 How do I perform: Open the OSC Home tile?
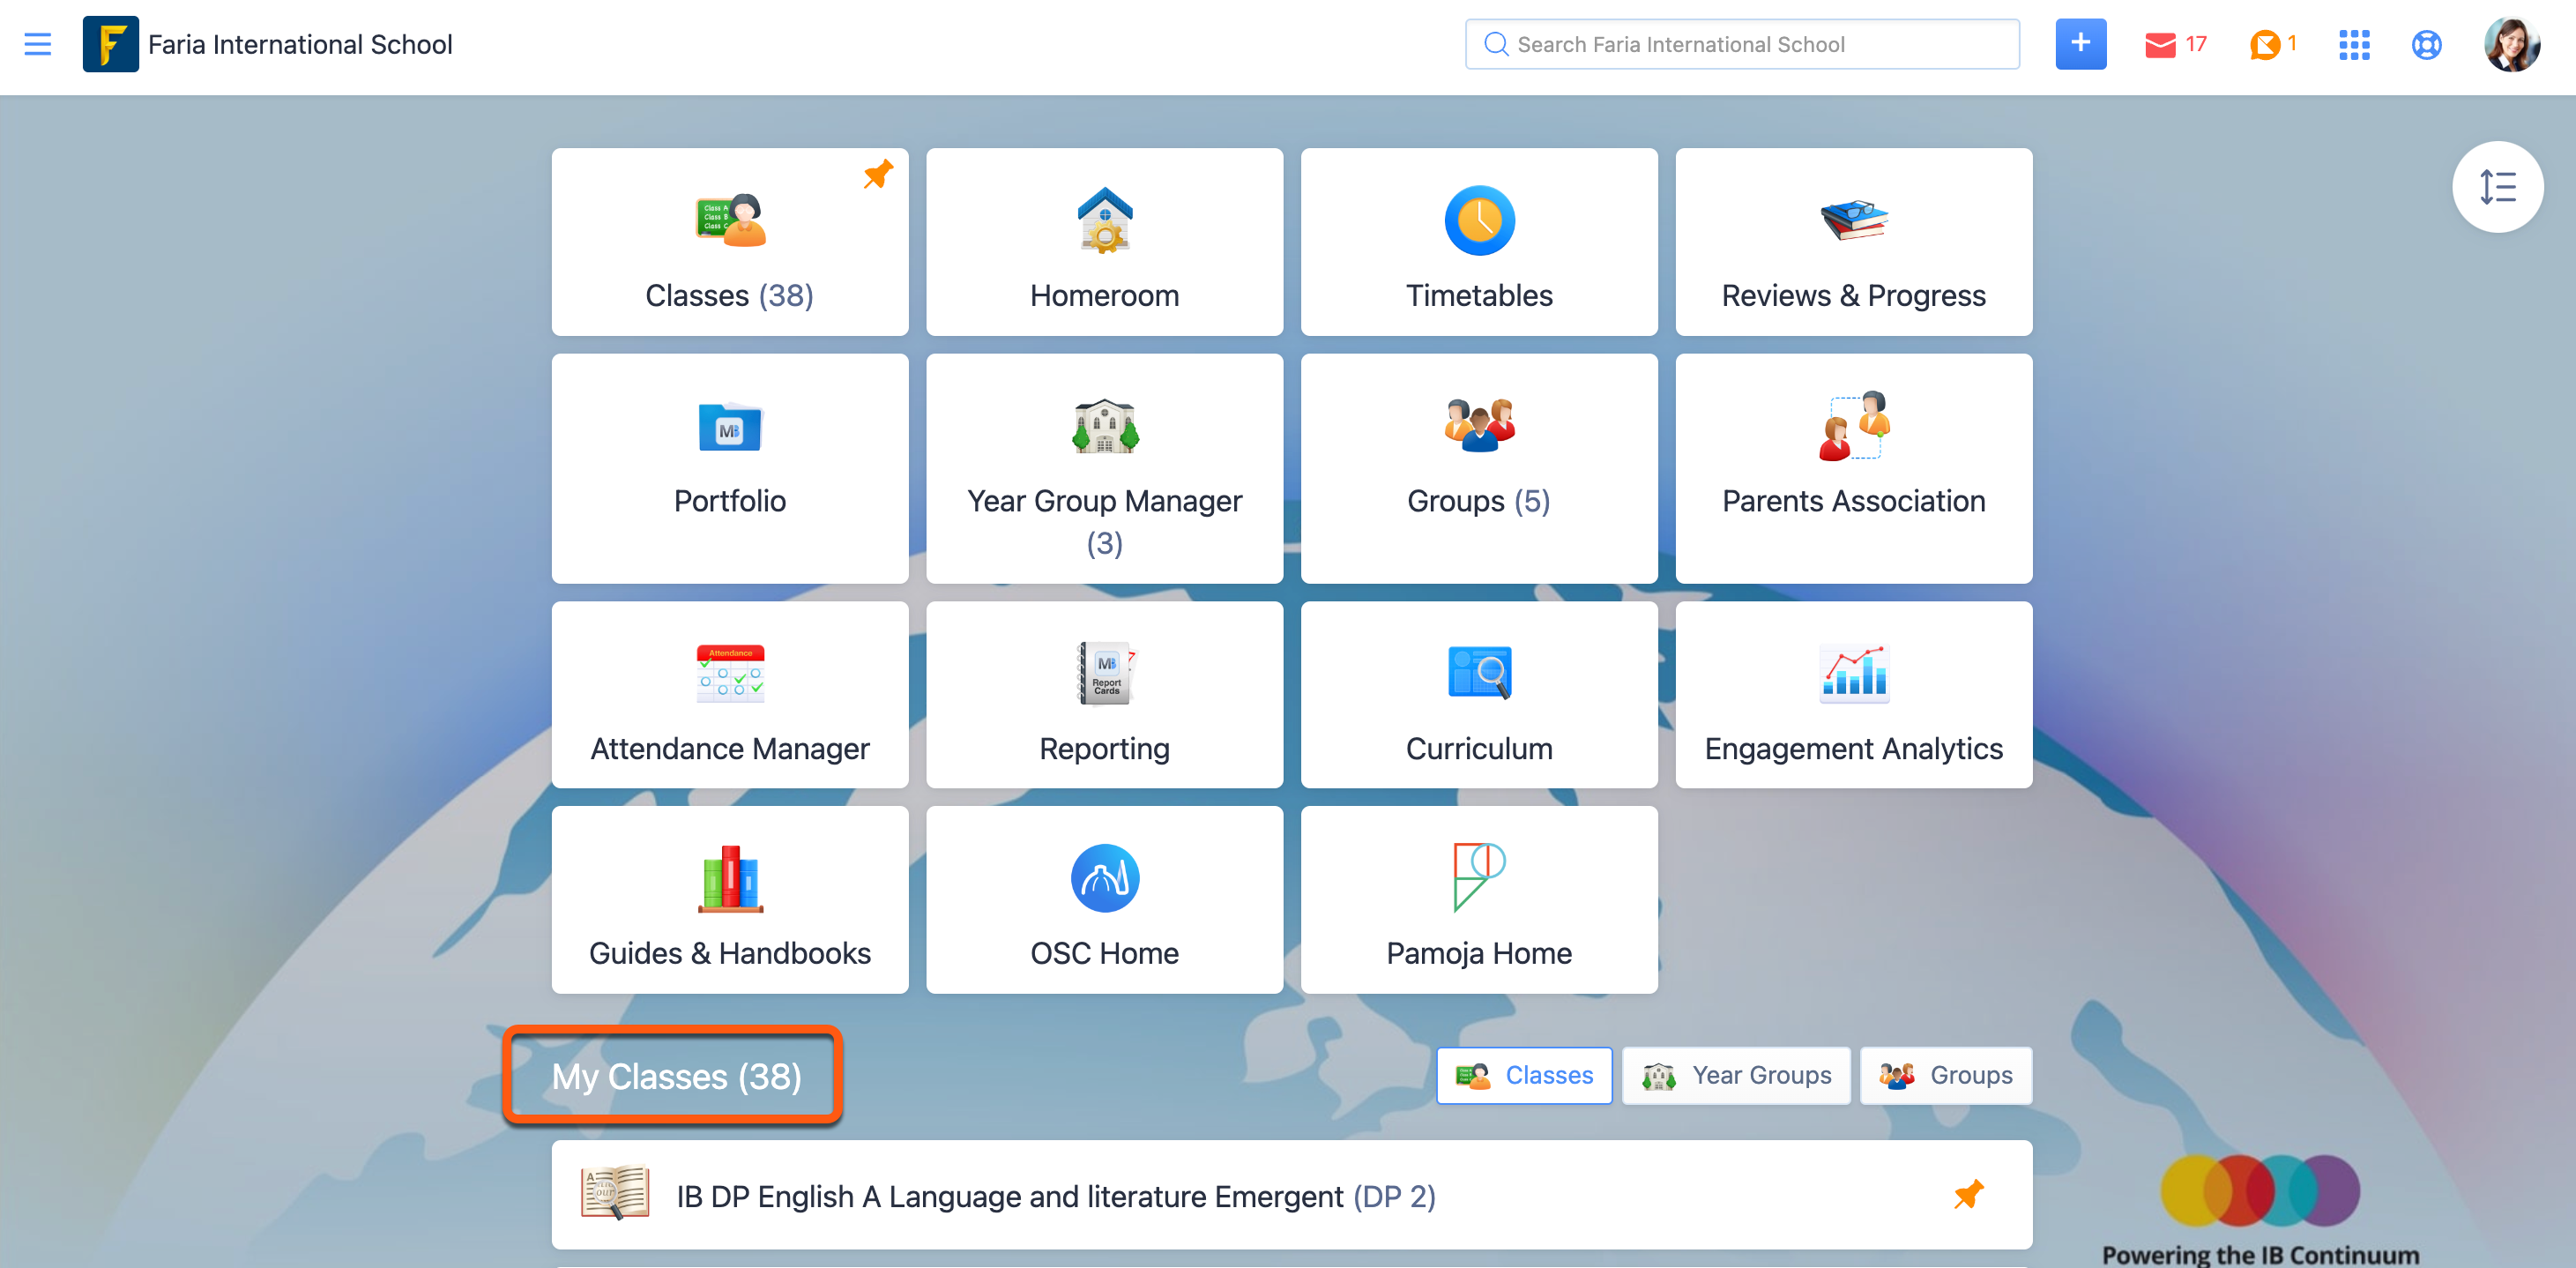click(x=1104, y=899)
